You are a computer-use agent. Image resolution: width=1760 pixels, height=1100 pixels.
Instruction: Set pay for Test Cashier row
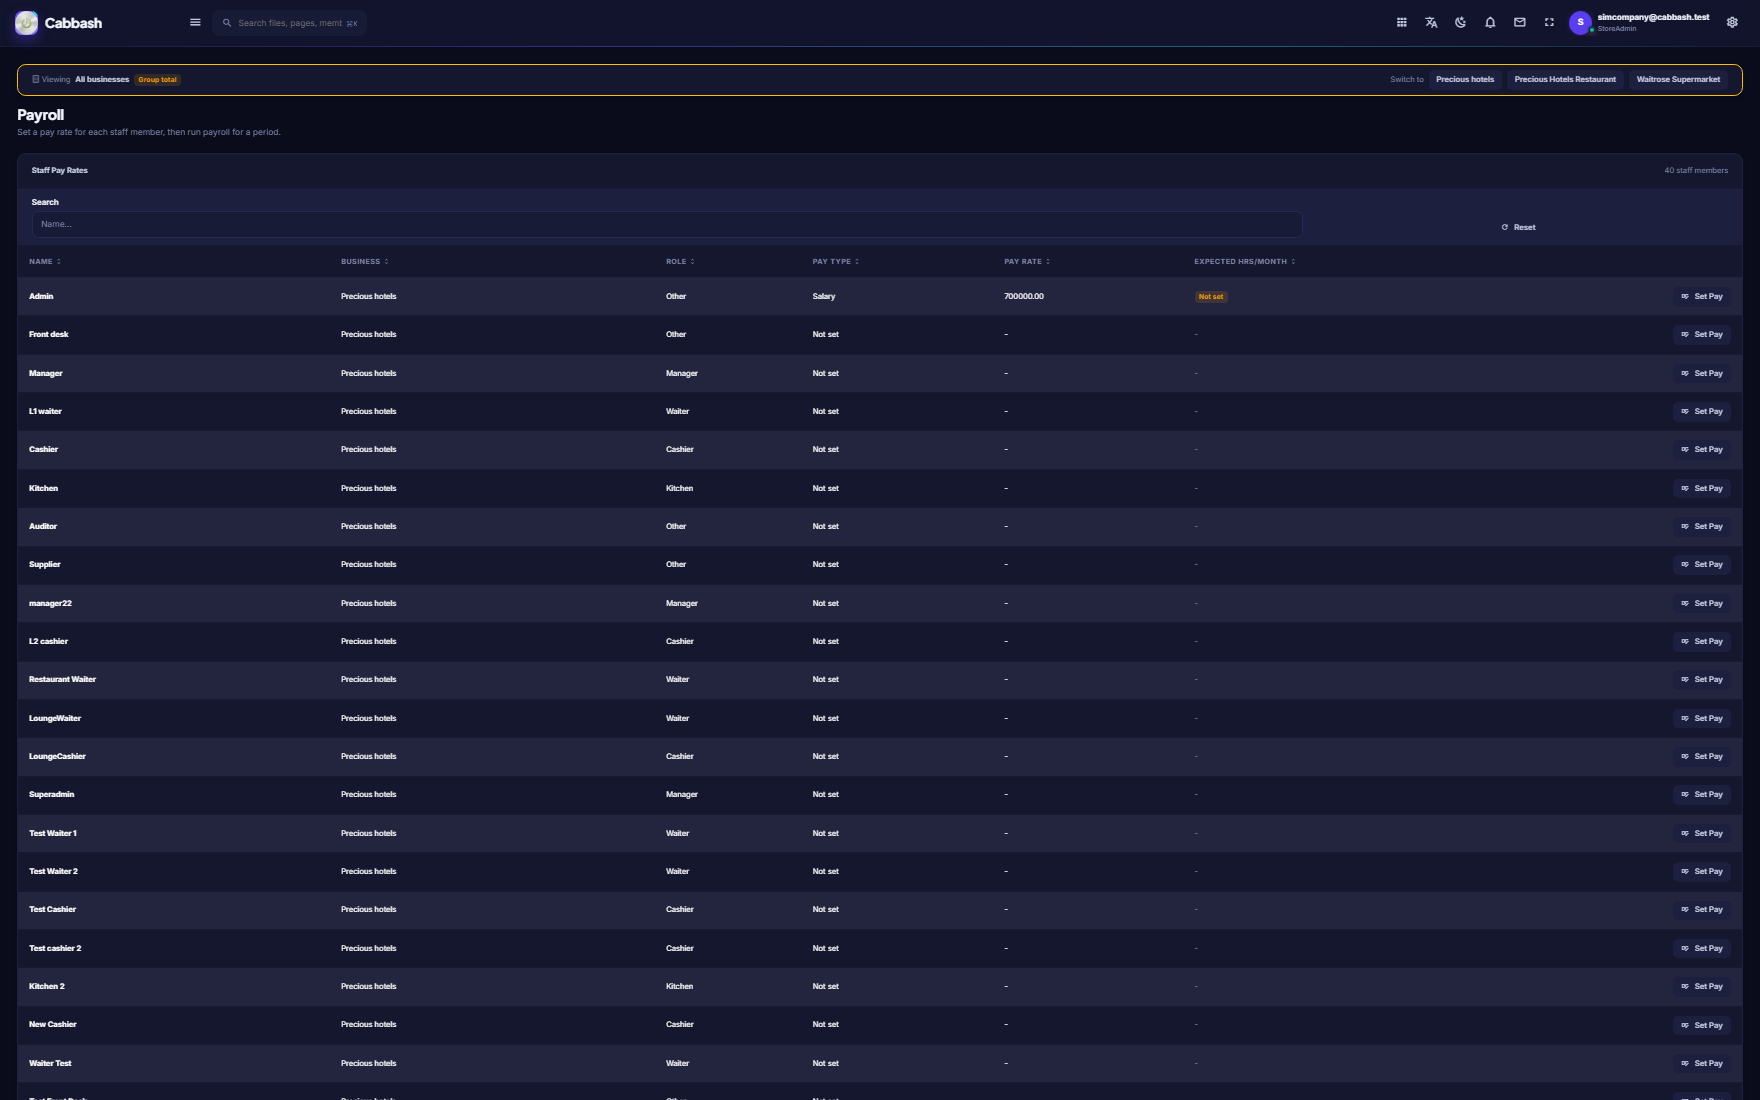1701,910
